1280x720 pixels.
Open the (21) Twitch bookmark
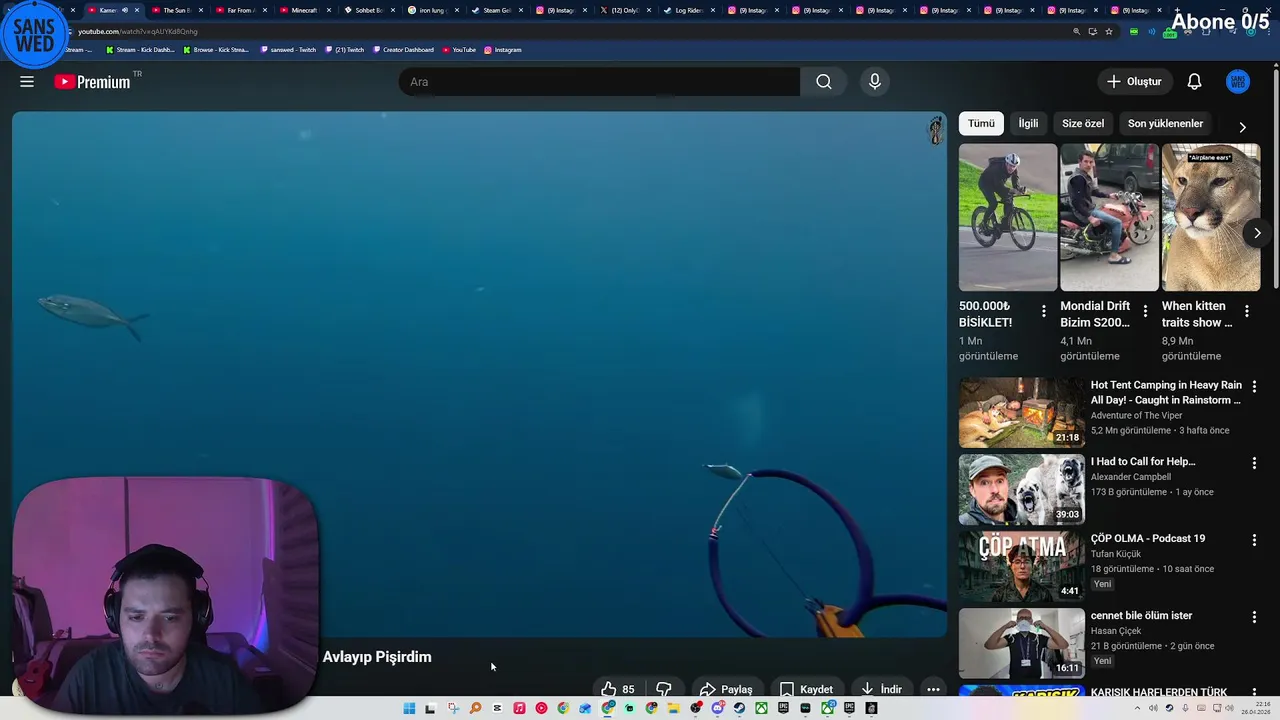pyautogui.click(x=345, y=49)
